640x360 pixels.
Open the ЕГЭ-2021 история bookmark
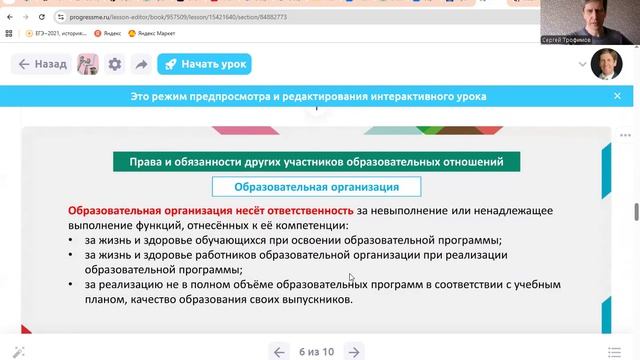pos(56,33)
